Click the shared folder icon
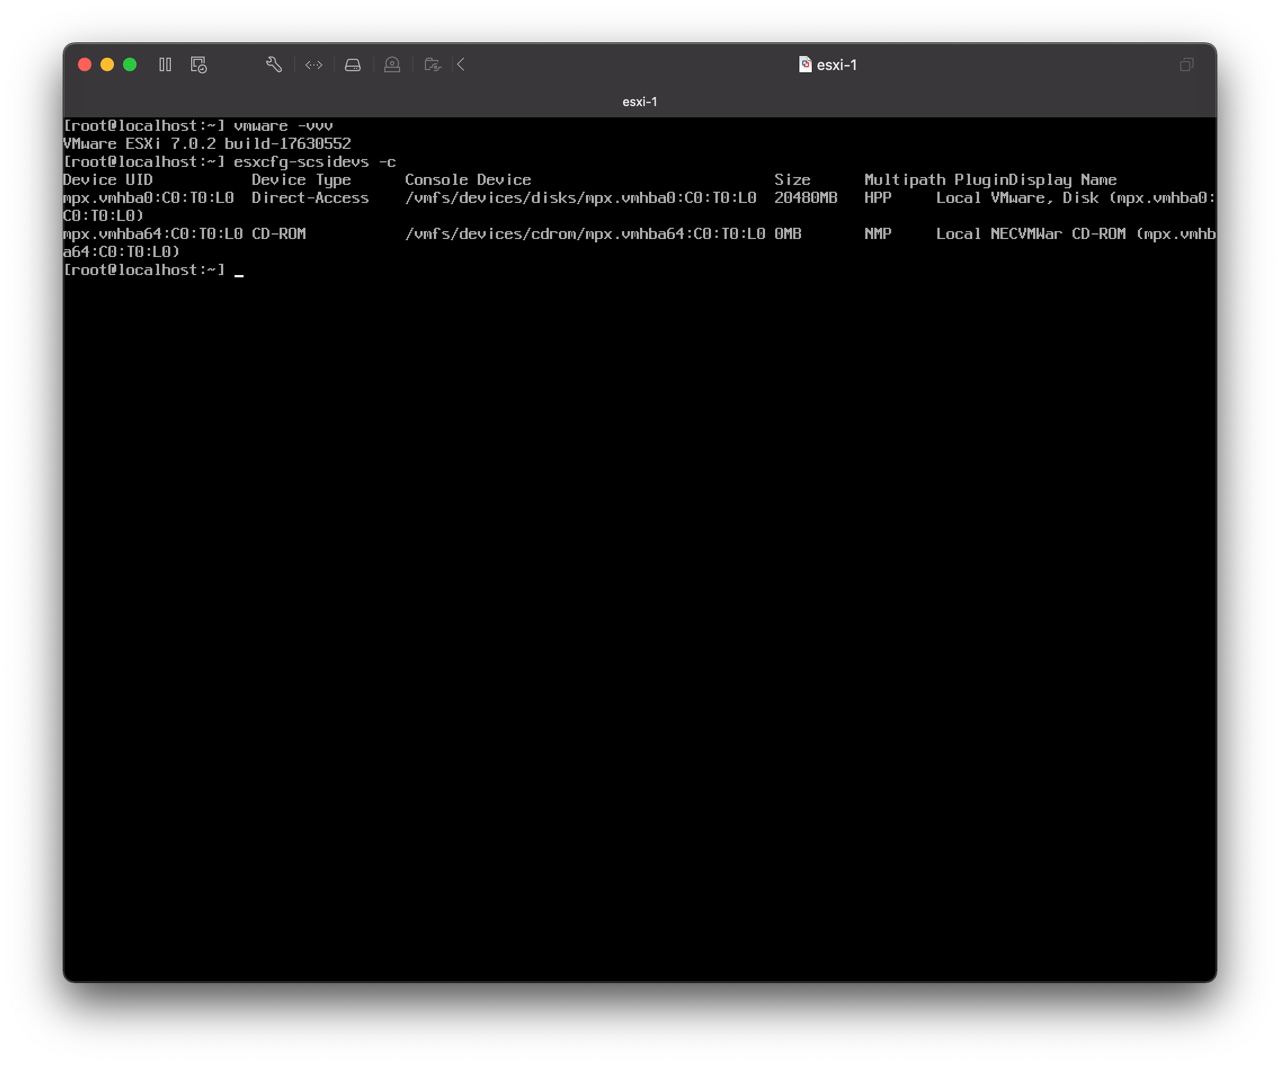Screen dimensions: 1280x1066 (x=432, y=65)
